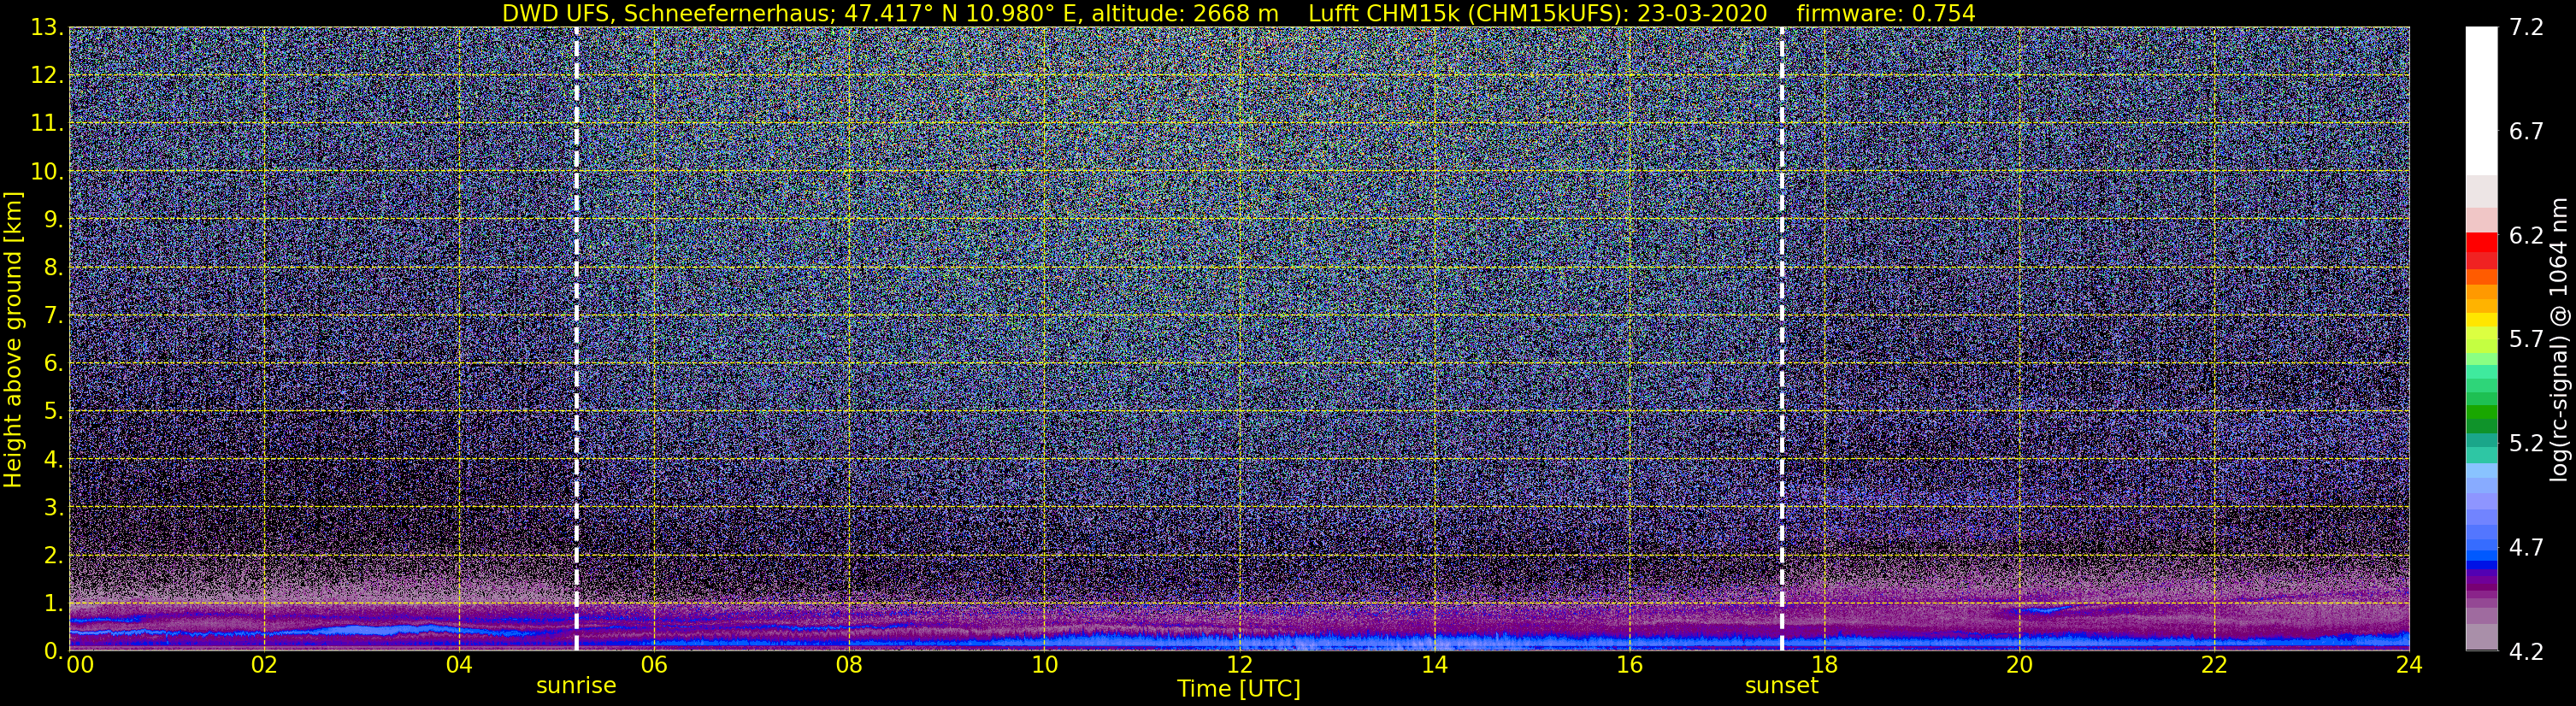Viewport: 2576px width, 706px height.
Task: Click the height axis tick label 13
Action: 47,28
